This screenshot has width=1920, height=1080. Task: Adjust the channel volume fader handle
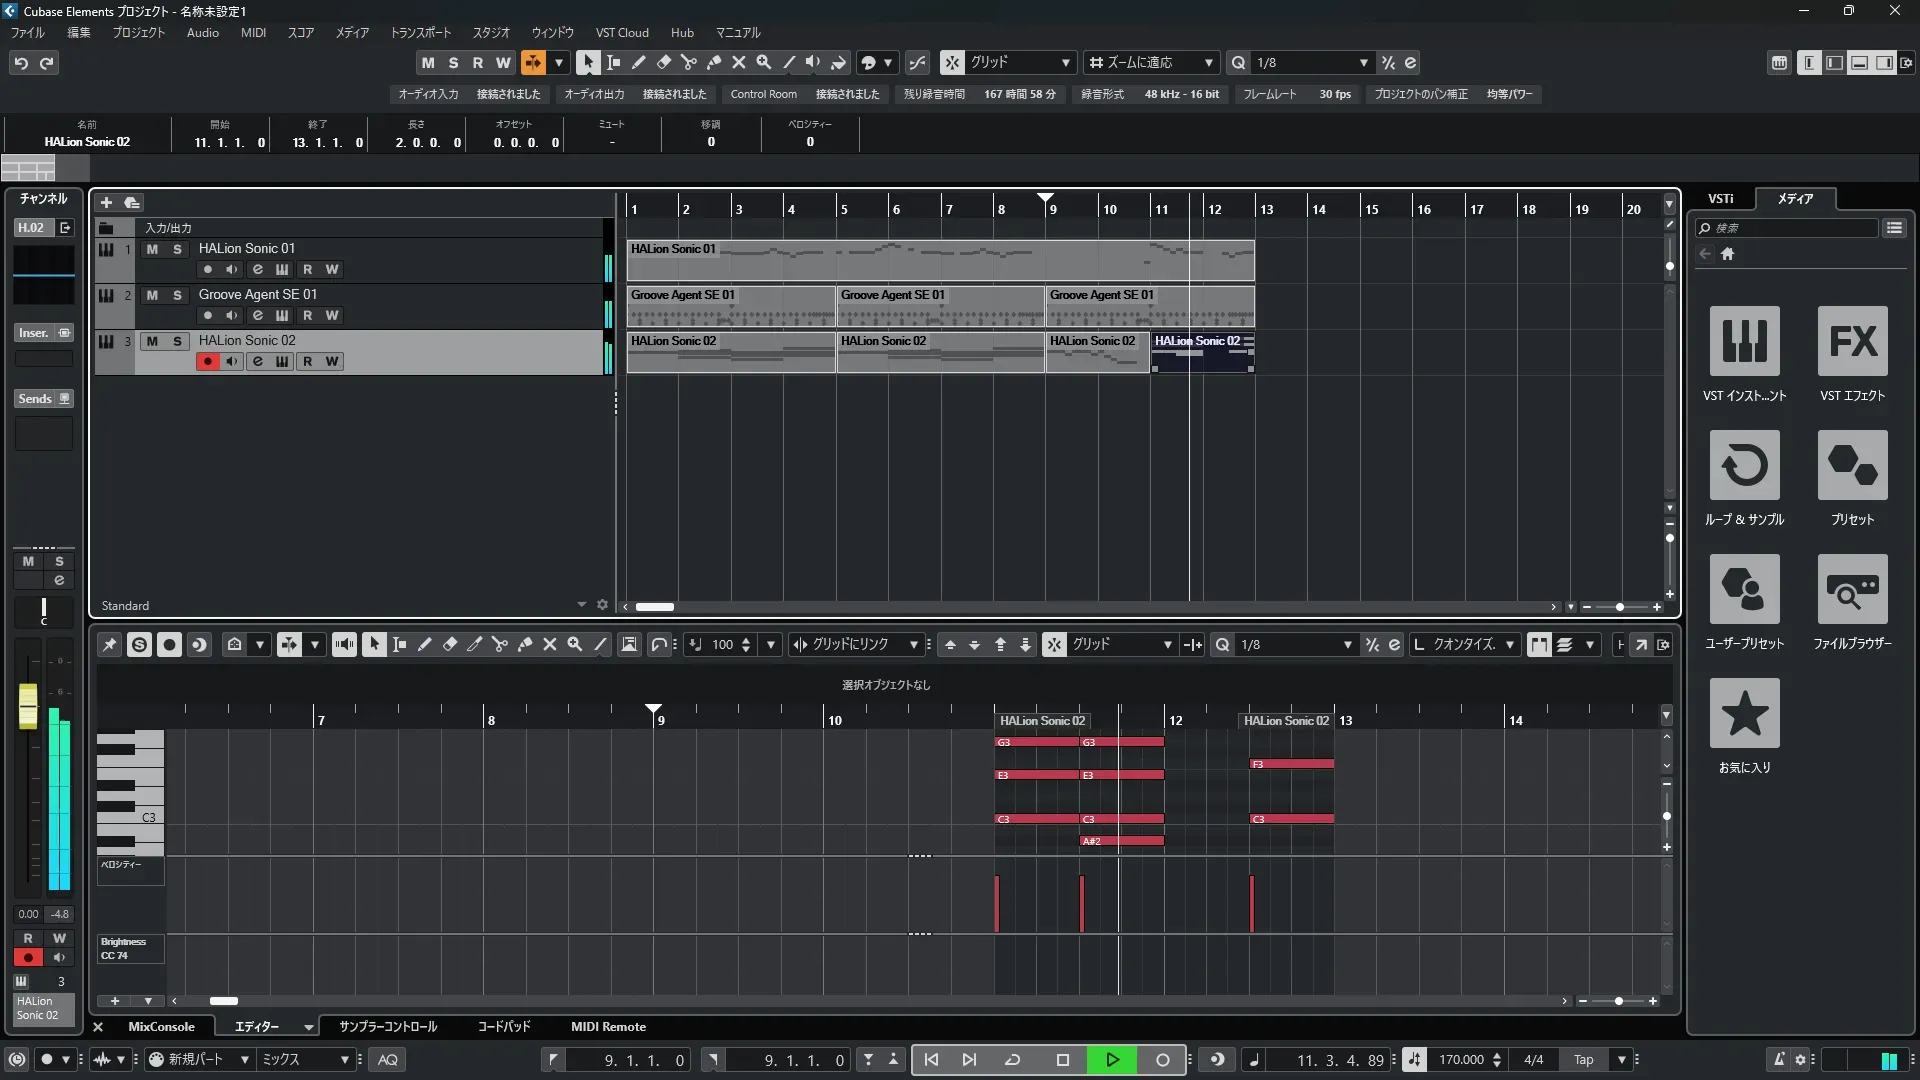click(x=28, y=705)
